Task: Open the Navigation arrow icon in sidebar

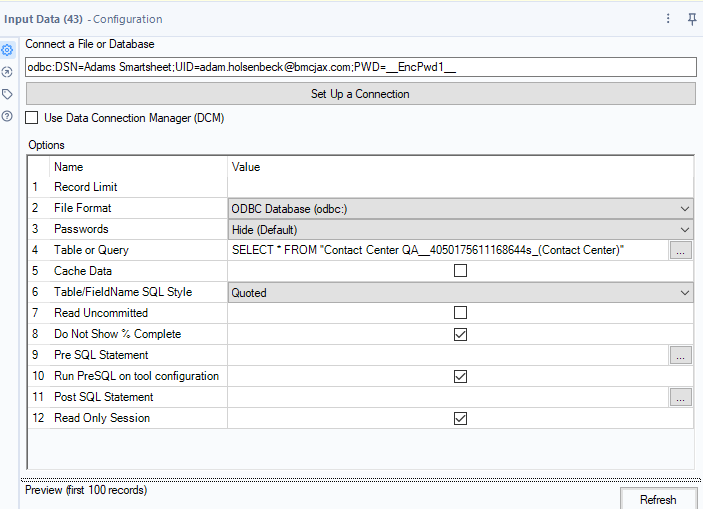Action: [7, 72]
